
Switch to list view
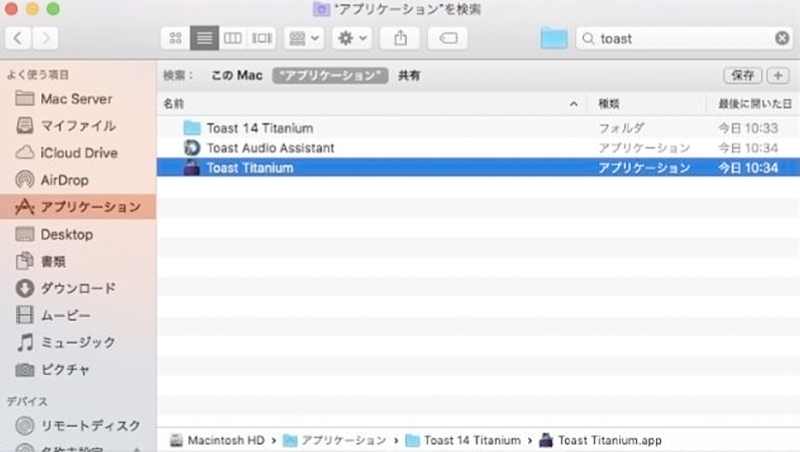point(205,38)
